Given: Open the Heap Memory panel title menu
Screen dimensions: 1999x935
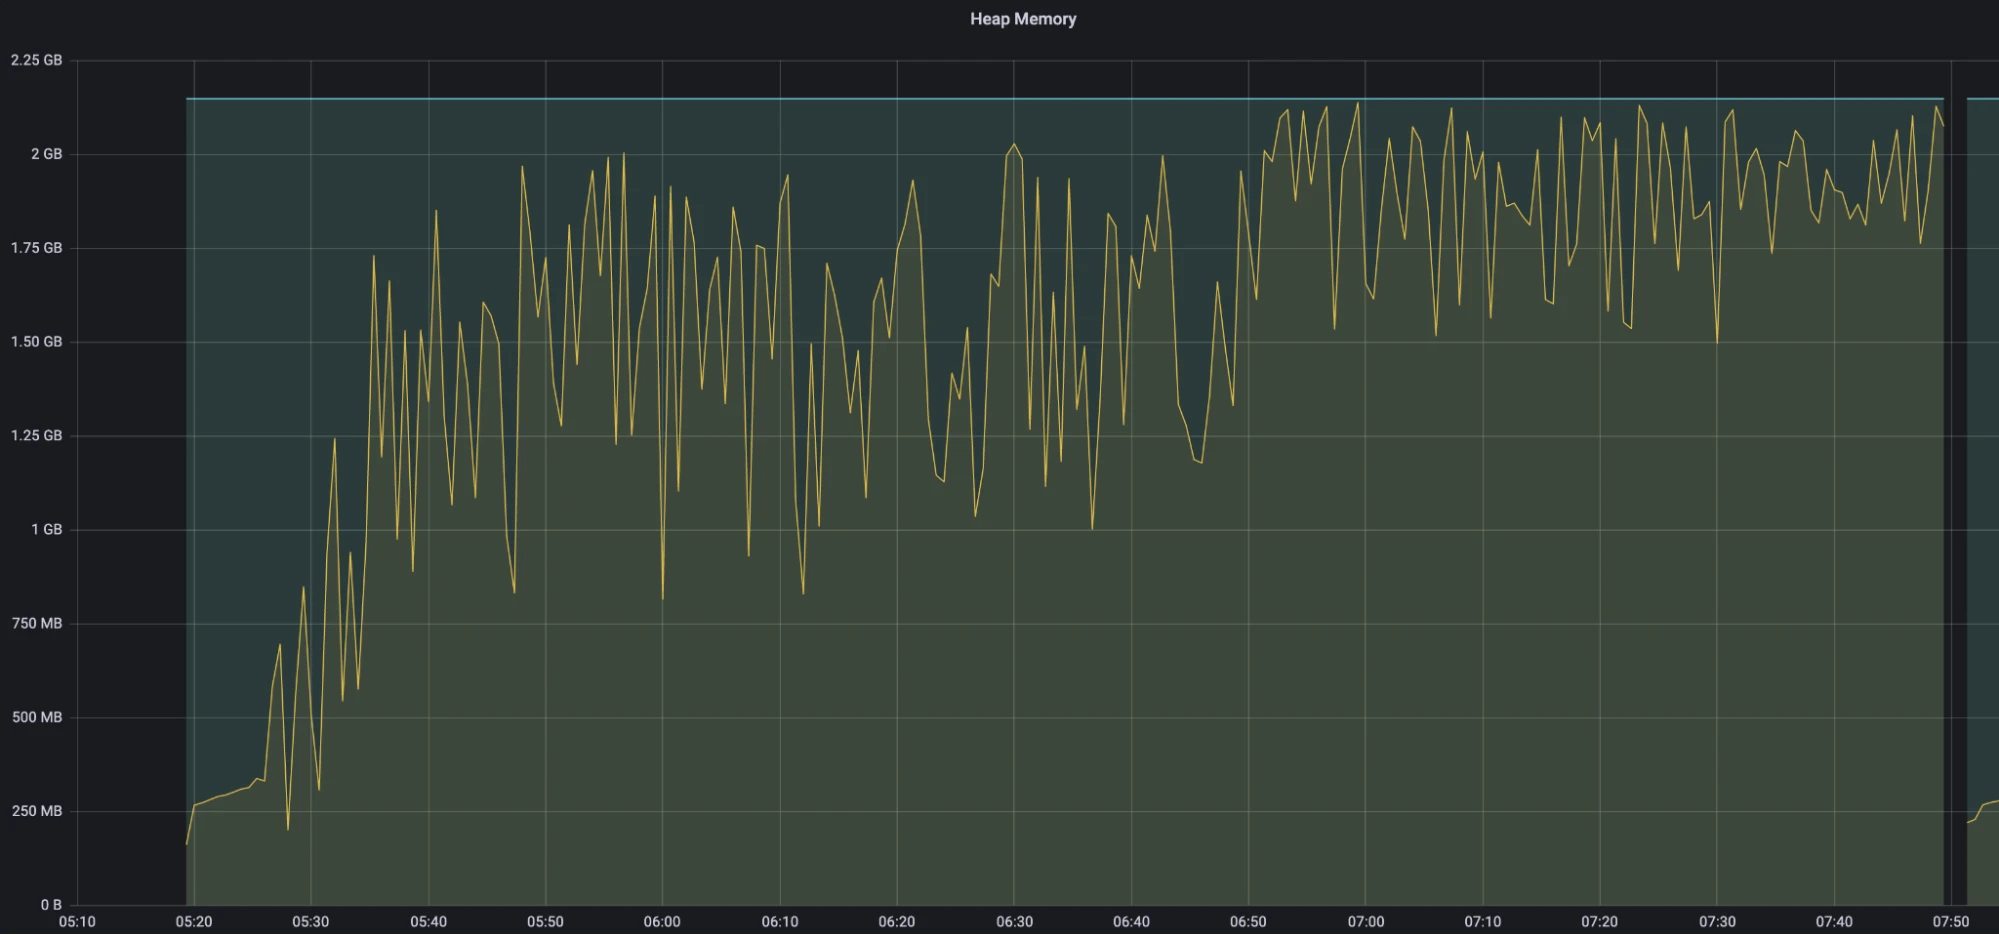Looking at the screenshot, I should click(1022, 19).
